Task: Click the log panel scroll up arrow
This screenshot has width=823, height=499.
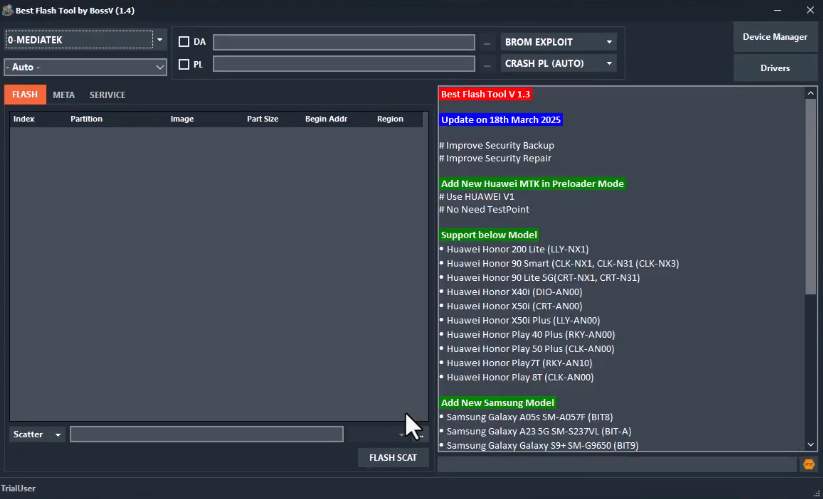Action: 810,93
